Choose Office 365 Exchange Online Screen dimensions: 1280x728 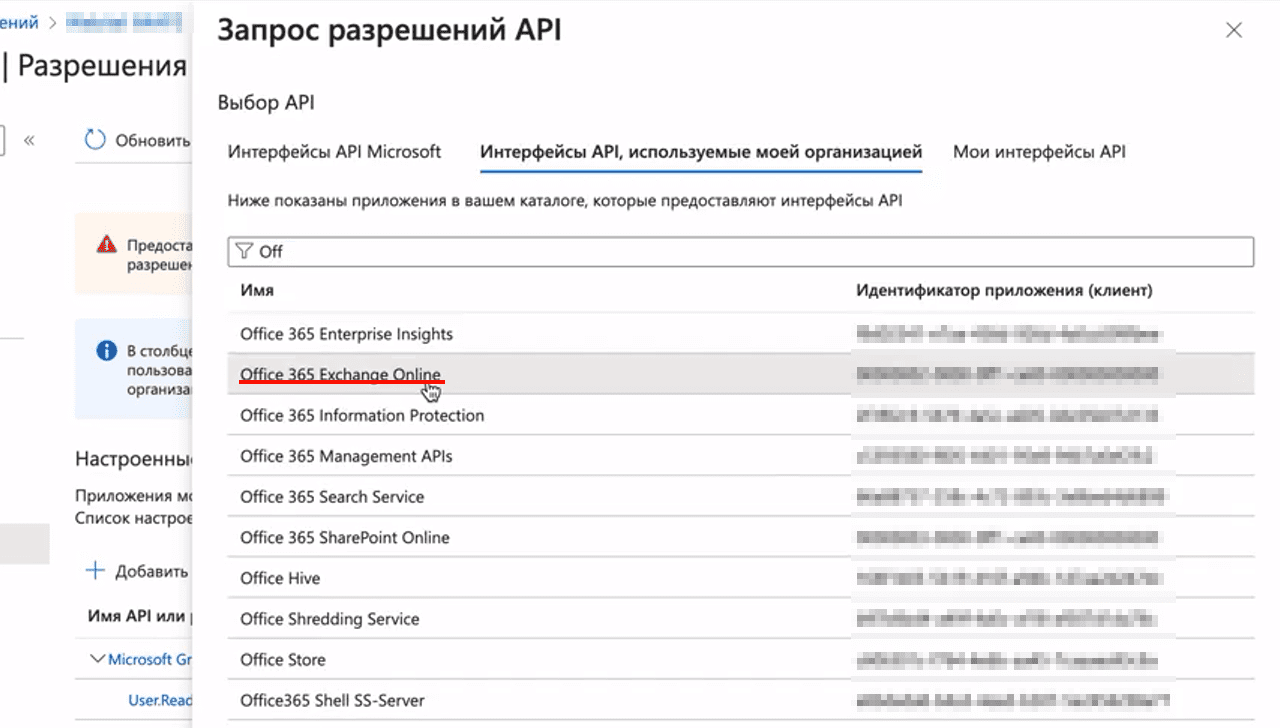[x=740, y=374]
